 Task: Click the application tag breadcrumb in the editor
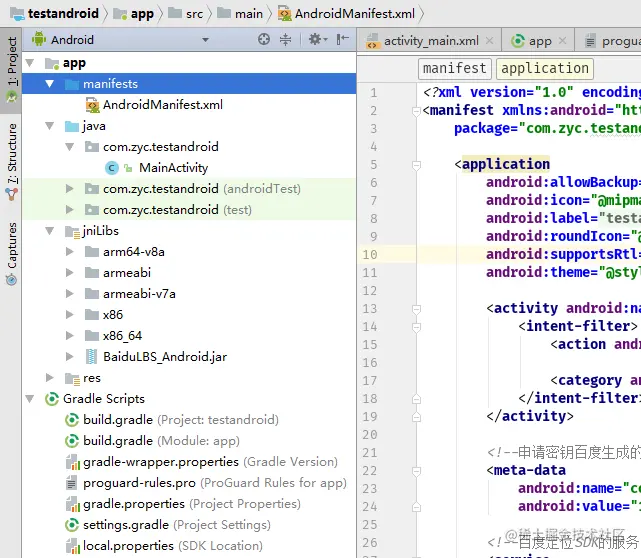coord(545,68)
